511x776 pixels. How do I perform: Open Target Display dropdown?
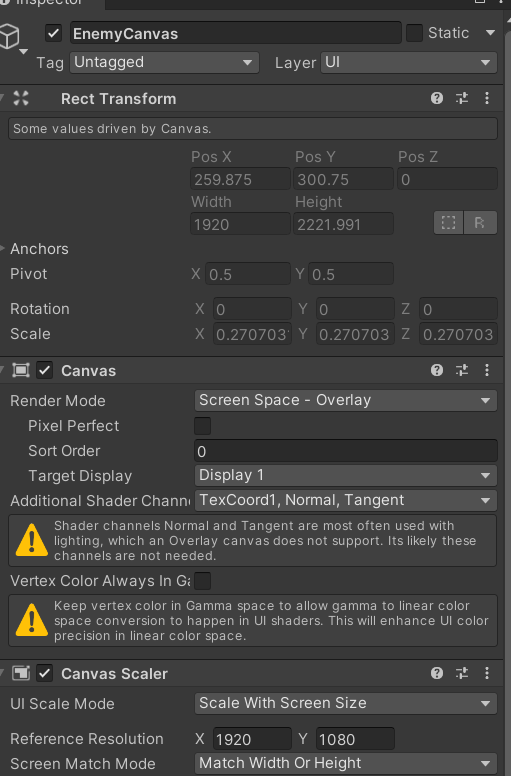[x=346, y=475]
